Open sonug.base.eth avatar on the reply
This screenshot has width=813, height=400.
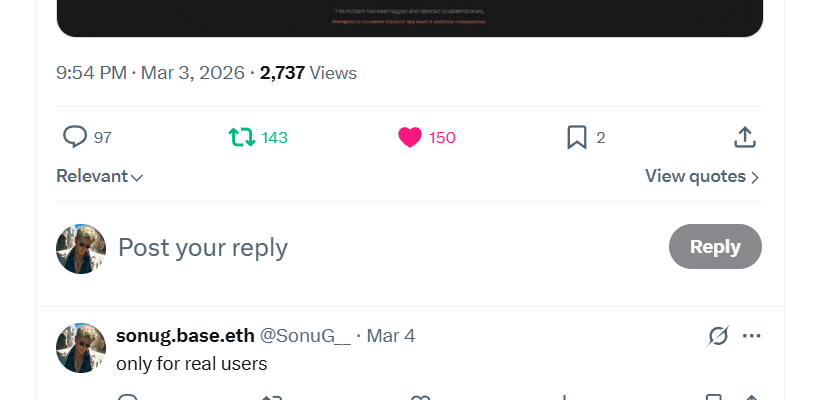pyautogui.click(x=81, y=348)
